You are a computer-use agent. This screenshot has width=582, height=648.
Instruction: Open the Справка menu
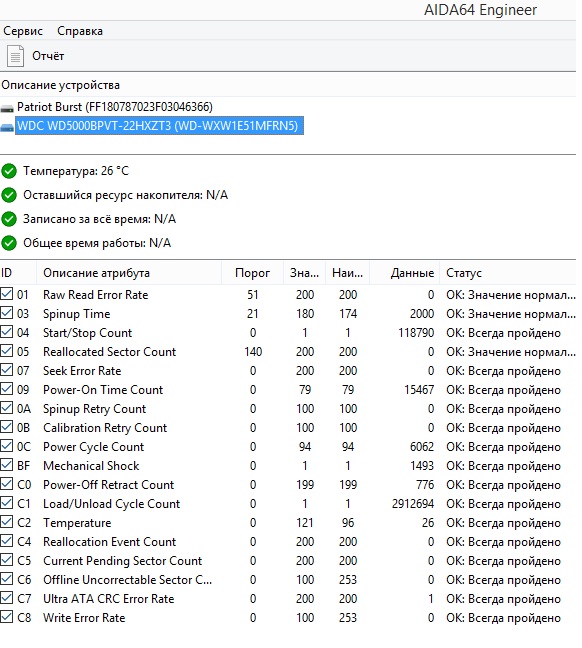pyautogui.click(x=80, y=31)
